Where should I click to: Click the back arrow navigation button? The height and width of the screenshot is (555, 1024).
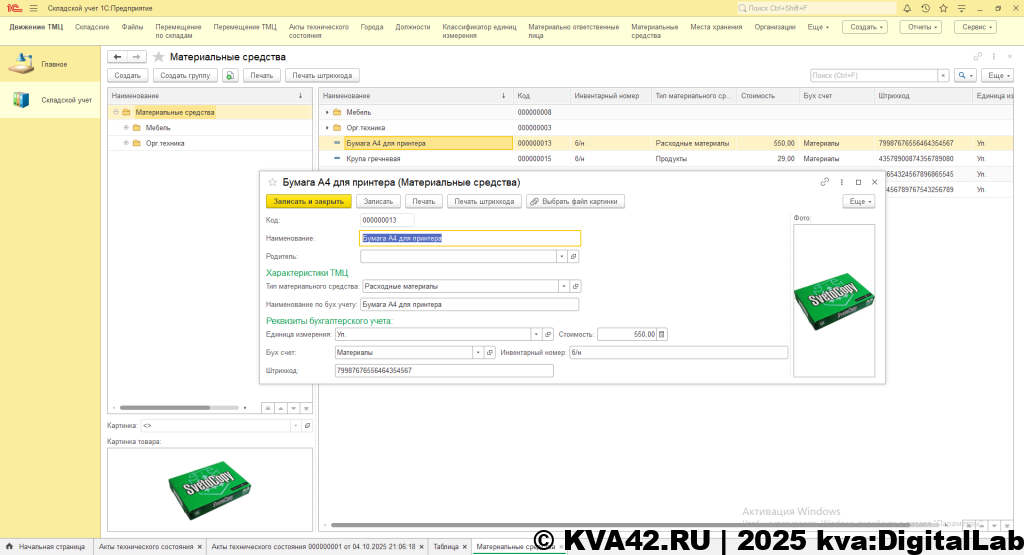[118, 57]
